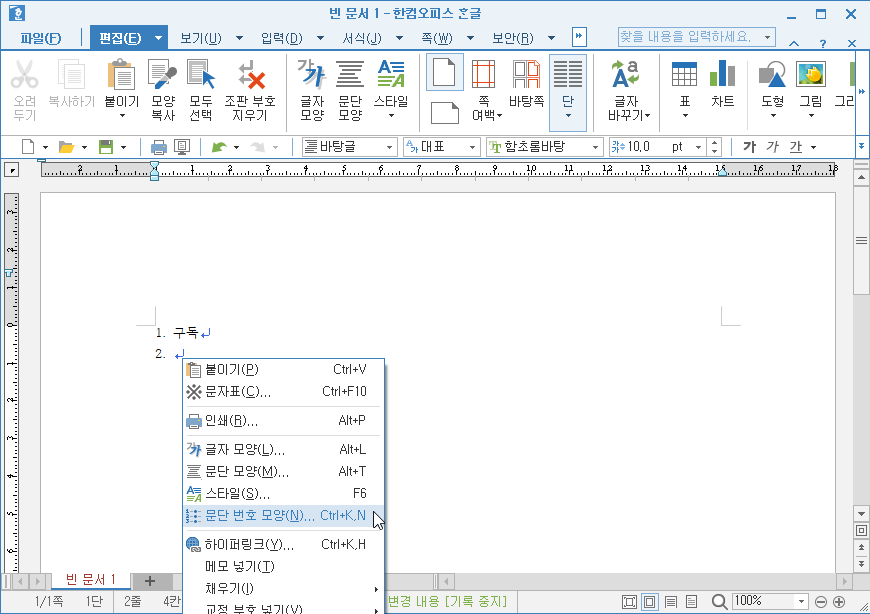
Task: Click the zoom in plus button
Action: coord(839,602)
